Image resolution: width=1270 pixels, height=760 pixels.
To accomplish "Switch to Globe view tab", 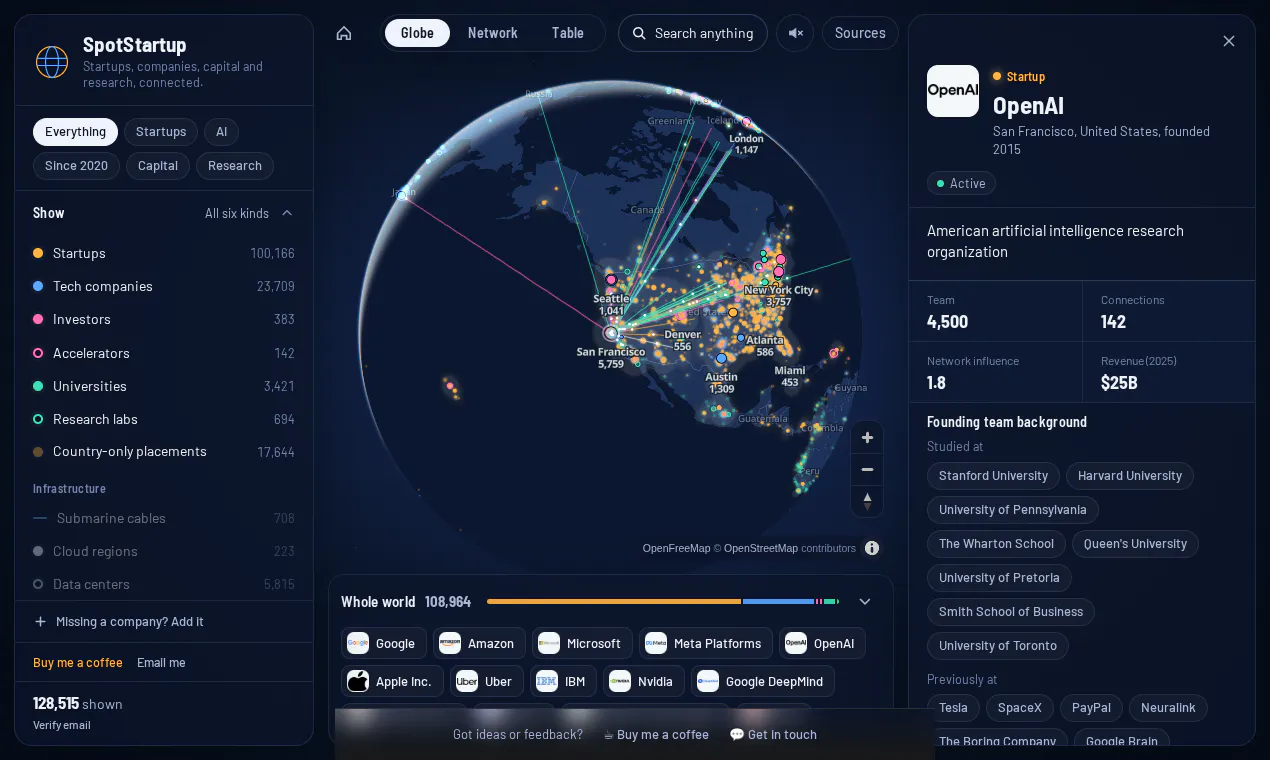I will click(417, 33).
